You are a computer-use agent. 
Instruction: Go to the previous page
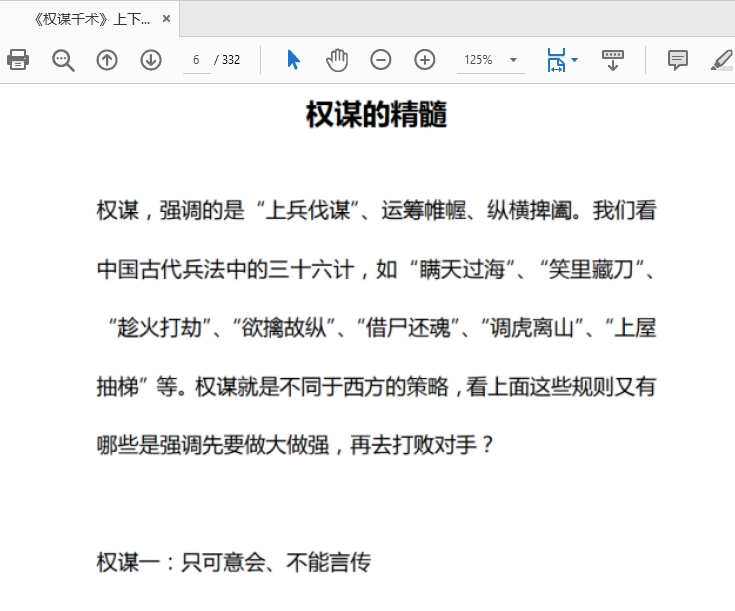tap(107, 60)
